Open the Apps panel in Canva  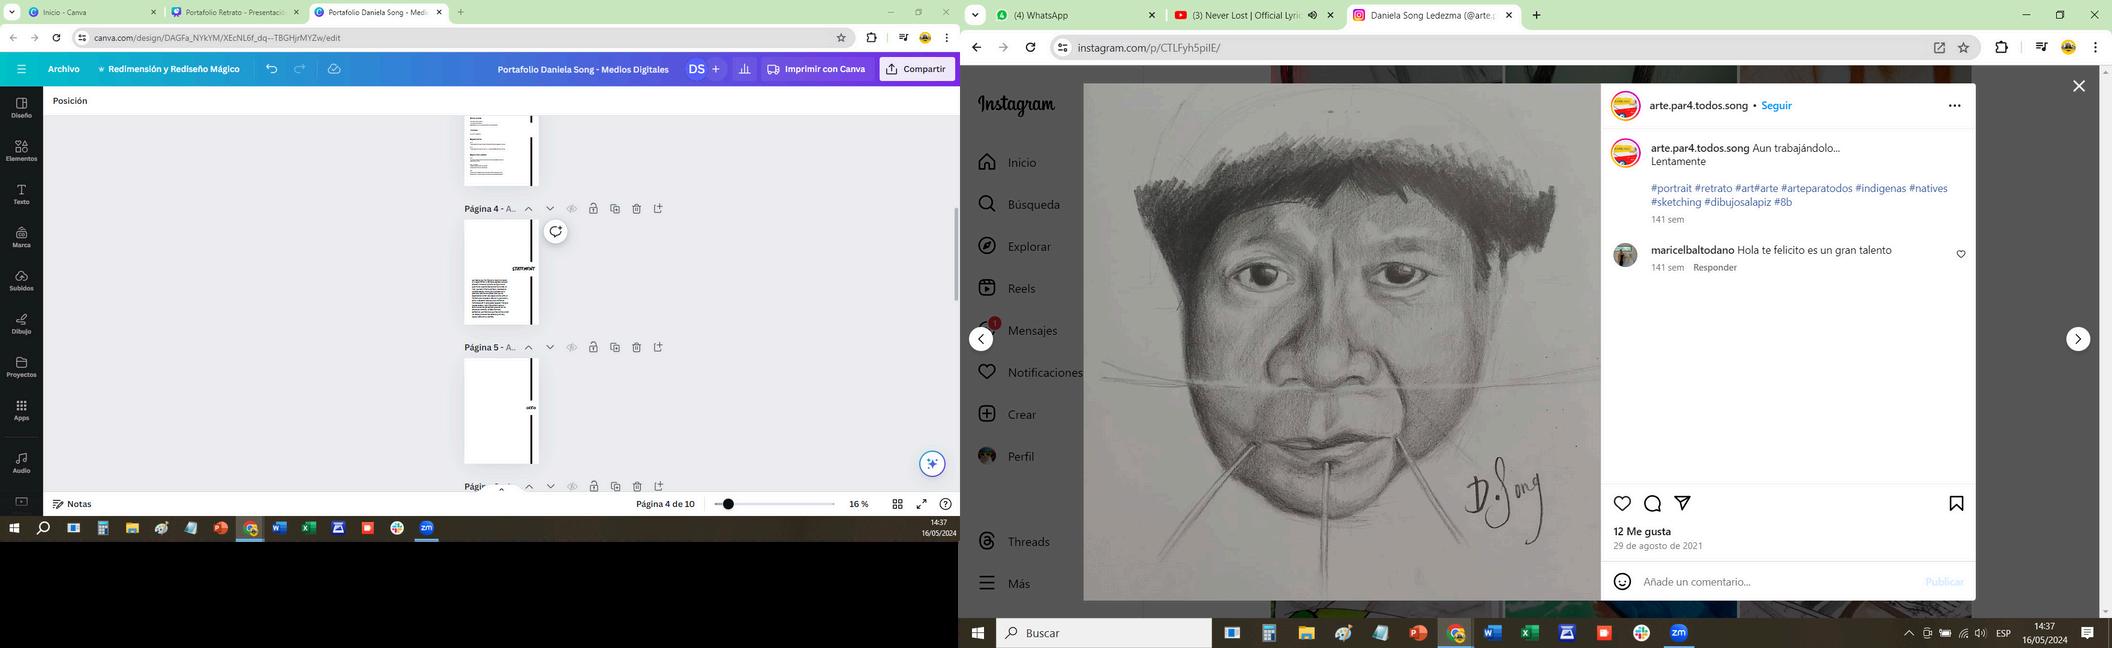pyautogui.click(x=21, y=409)
